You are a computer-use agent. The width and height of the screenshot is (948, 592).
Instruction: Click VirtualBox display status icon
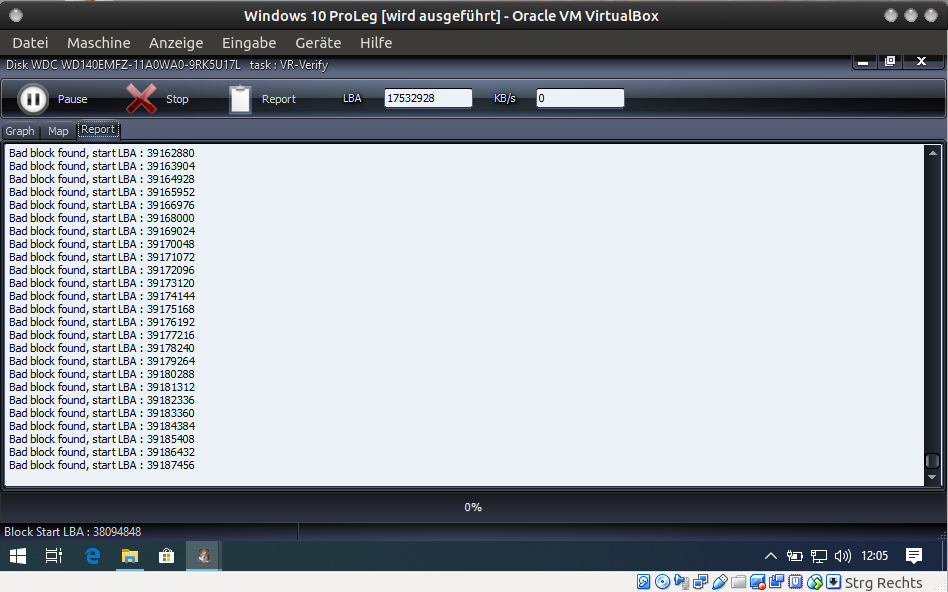click(x=776, y=582)
